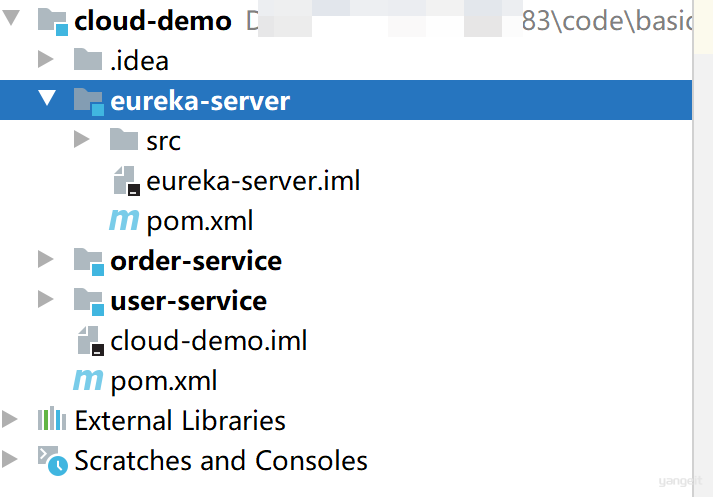Select the .idea folder label
The height and width of the screenshot is (497, 713).
(140, 61)
